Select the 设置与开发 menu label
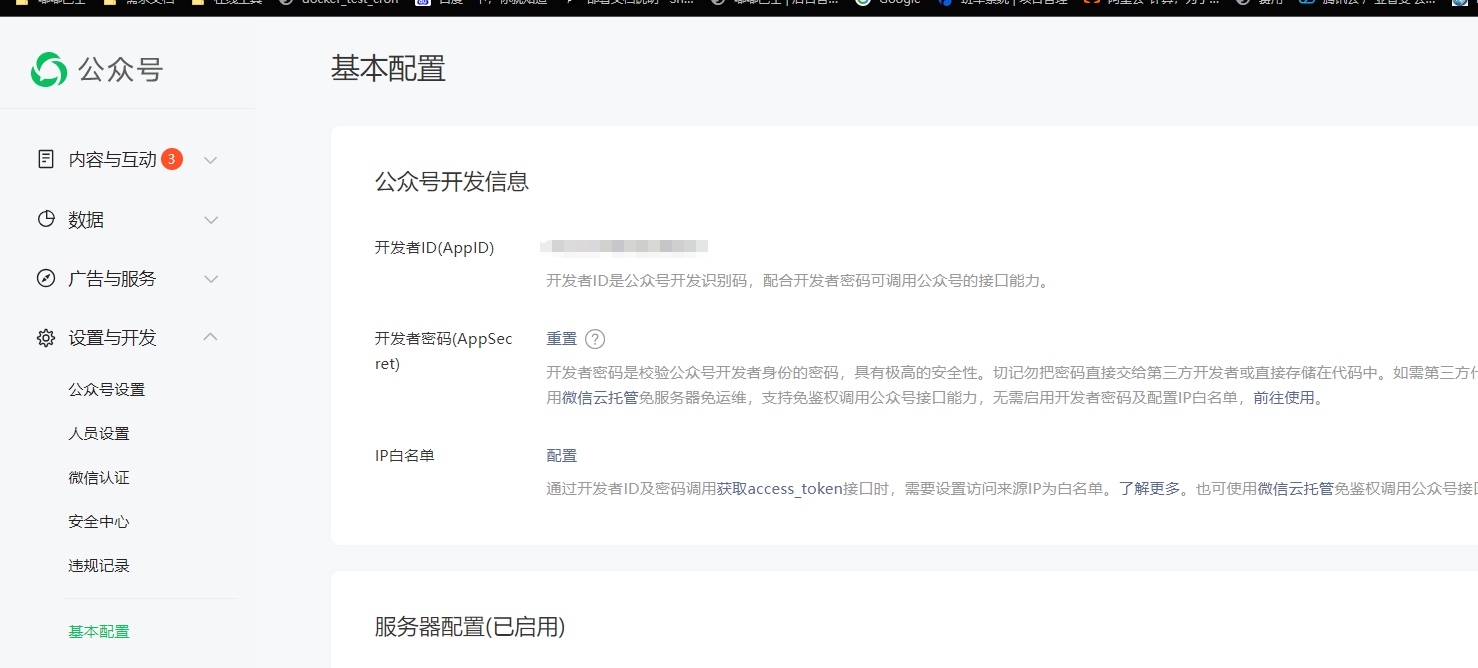1478x668 pixels. (x=112, y=338)
